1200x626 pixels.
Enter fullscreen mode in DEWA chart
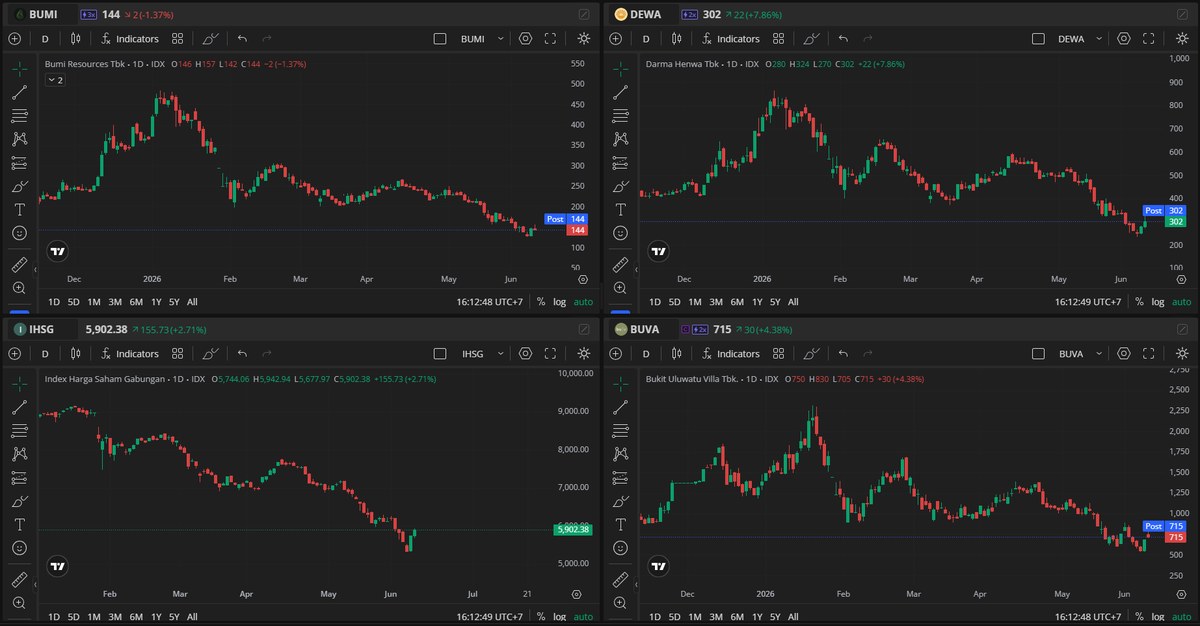[x=1151, y=39]
